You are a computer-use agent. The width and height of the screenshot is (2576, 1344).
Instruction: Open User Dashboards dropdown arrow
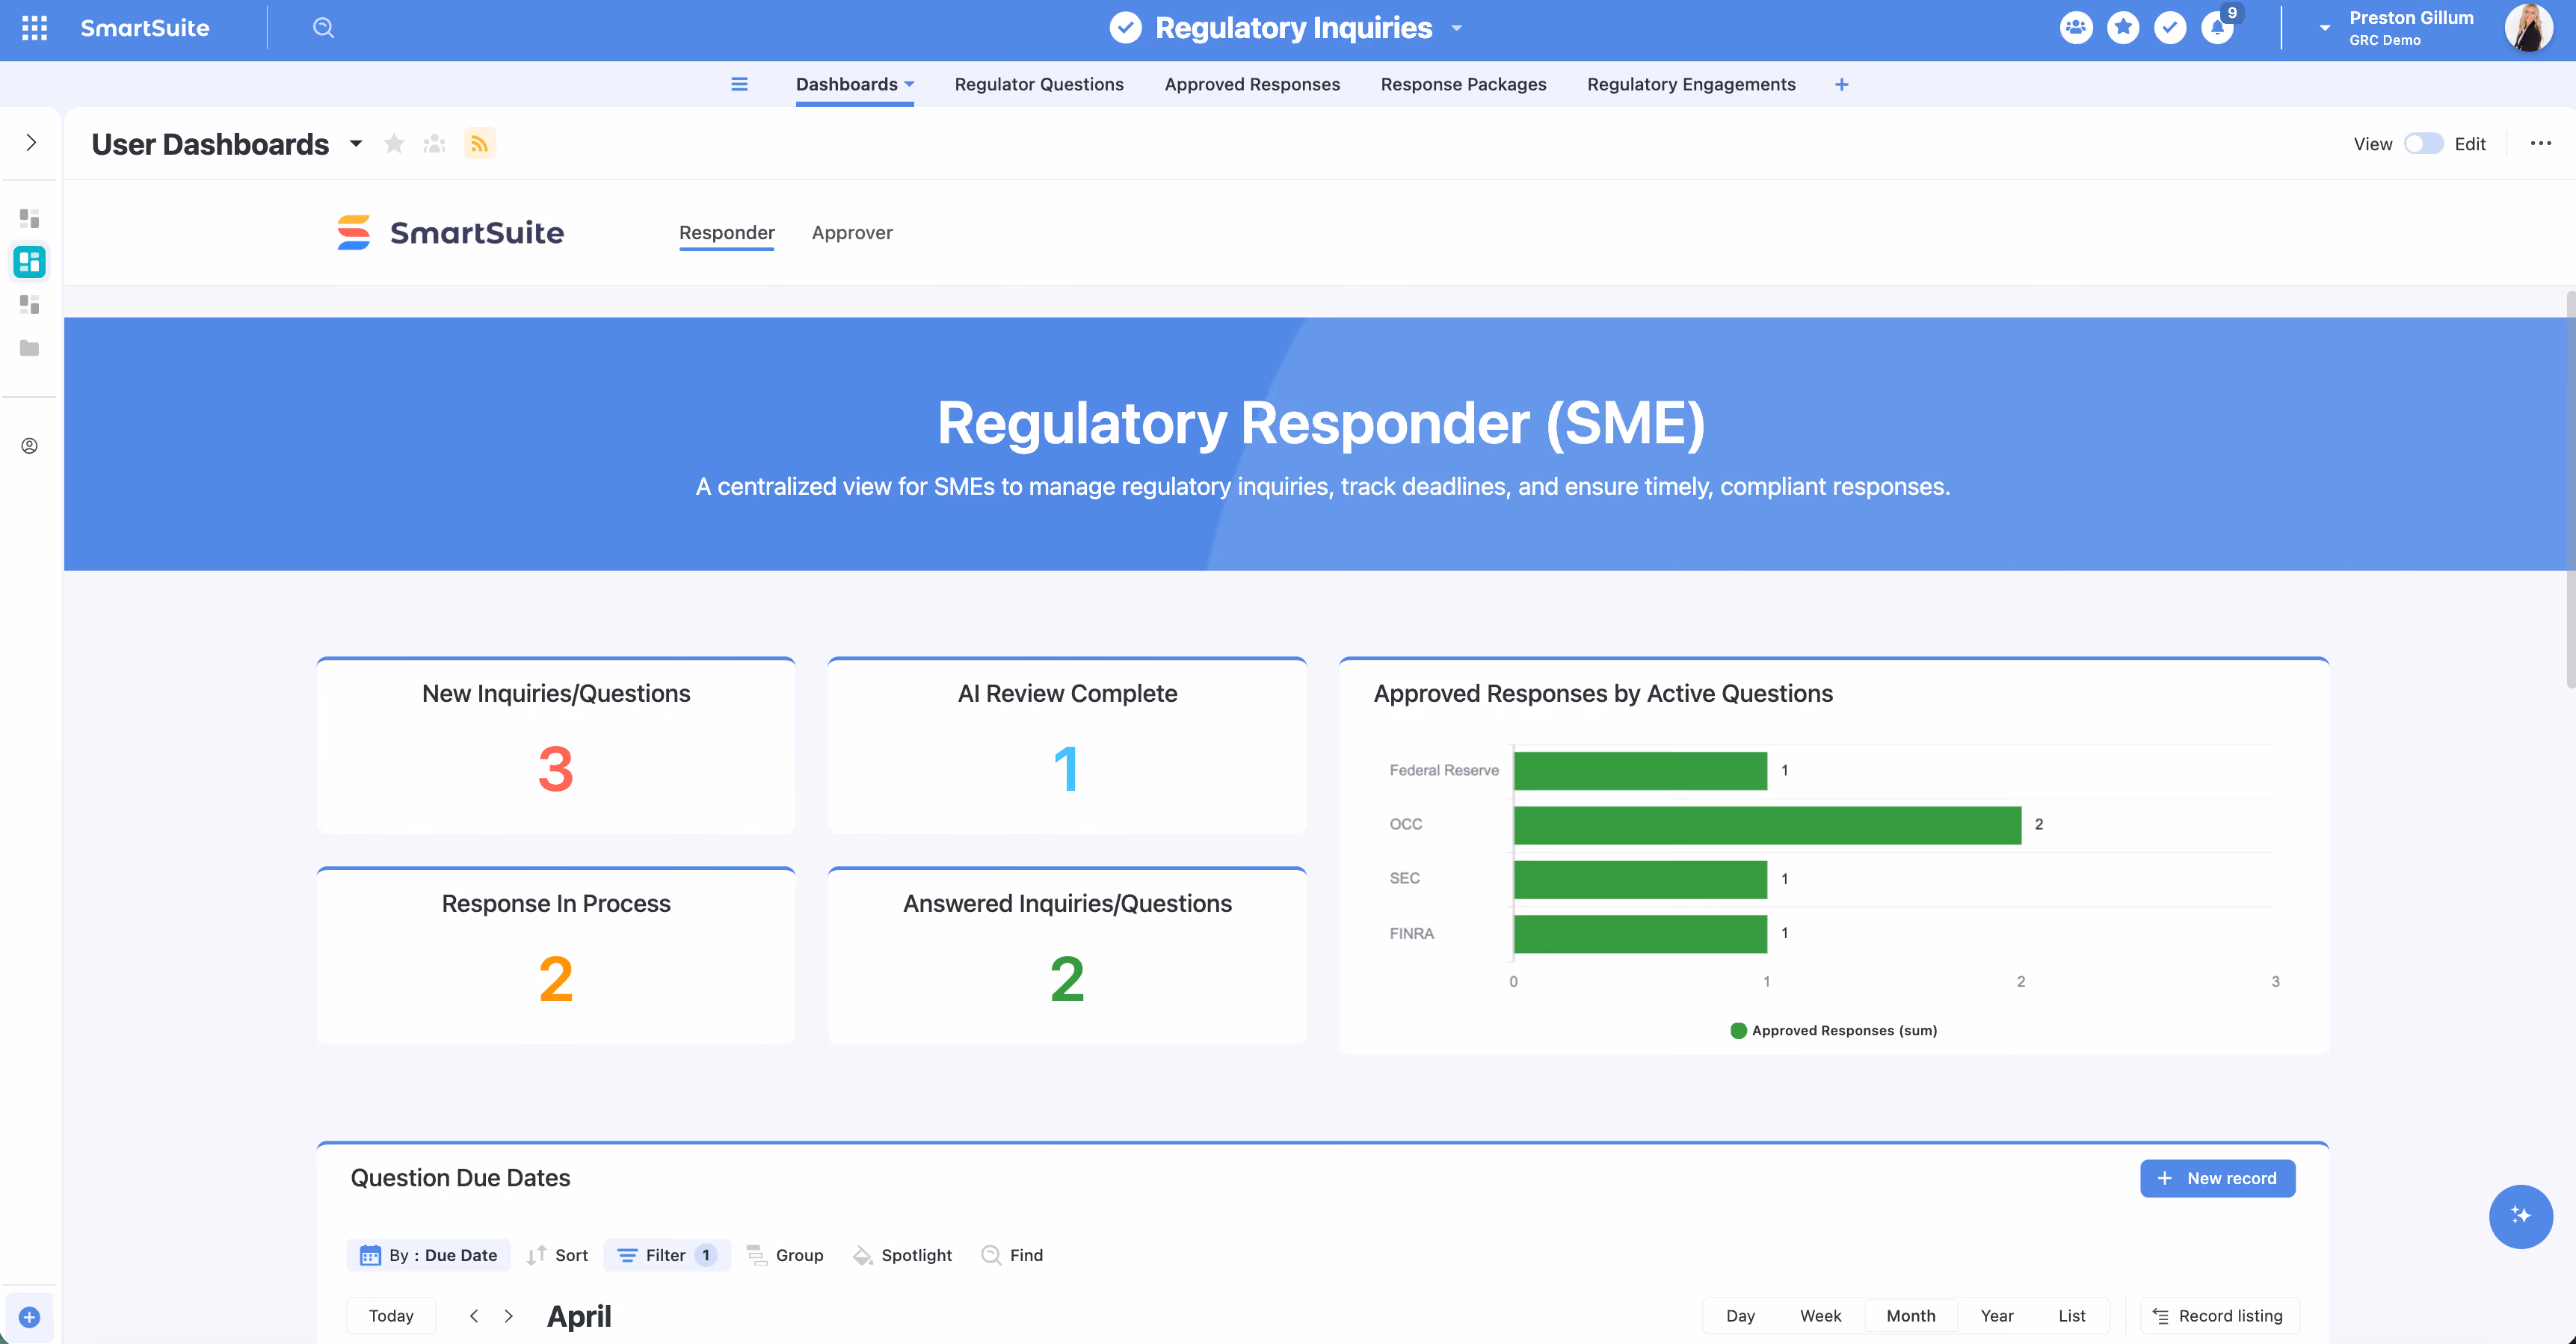(356, 144)
